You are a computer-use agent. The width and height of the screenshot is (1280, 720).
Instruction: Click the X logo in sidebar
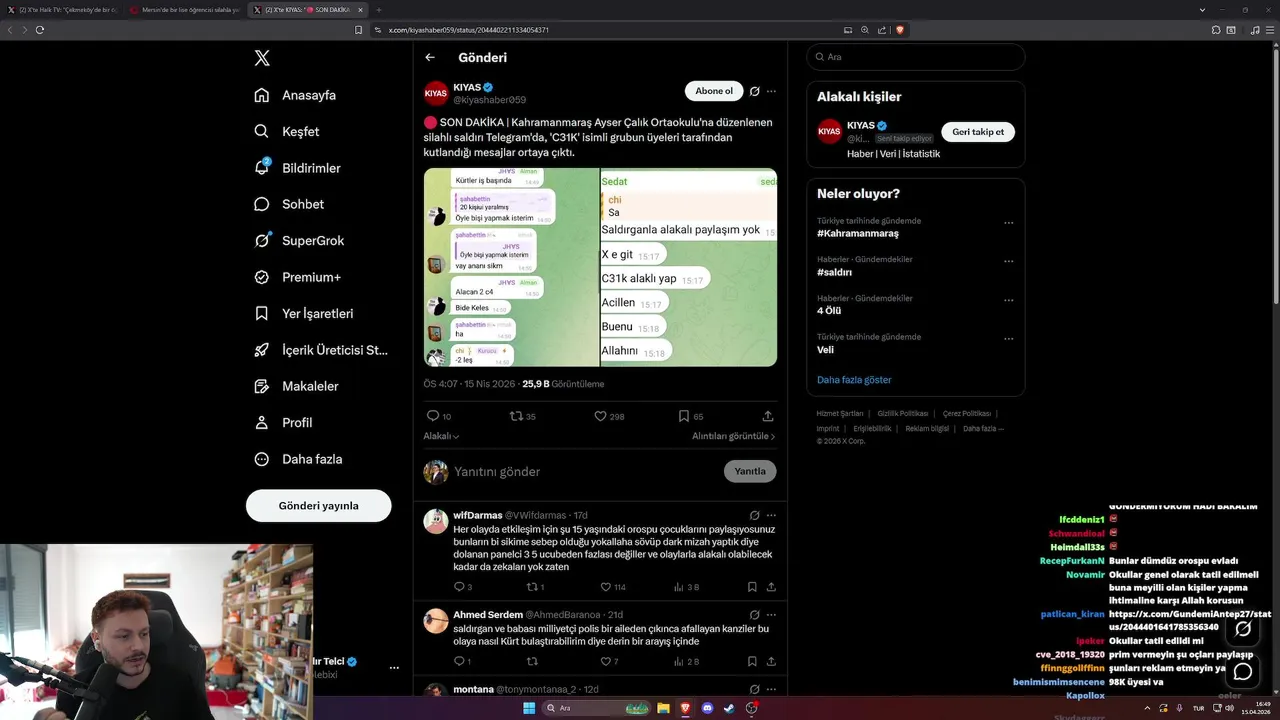point(262,58)
